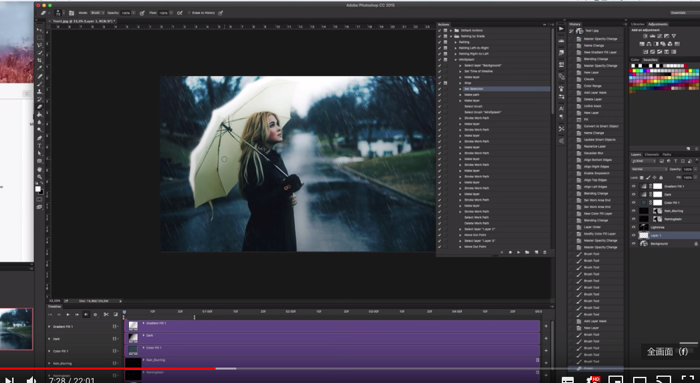Expand Gradient Fill 1 timeline track

click(x=49, y=327)
